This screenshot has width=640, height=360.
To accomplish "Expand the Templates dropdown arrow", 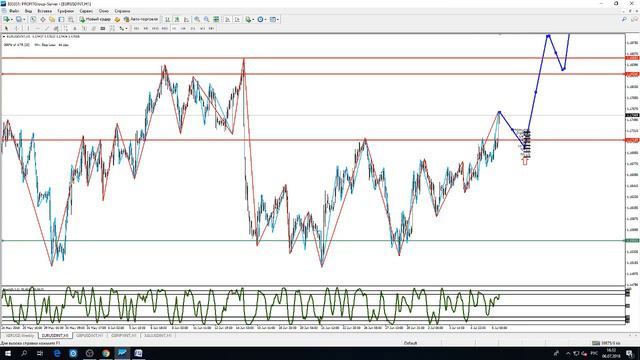I will [x=278, y=19].
